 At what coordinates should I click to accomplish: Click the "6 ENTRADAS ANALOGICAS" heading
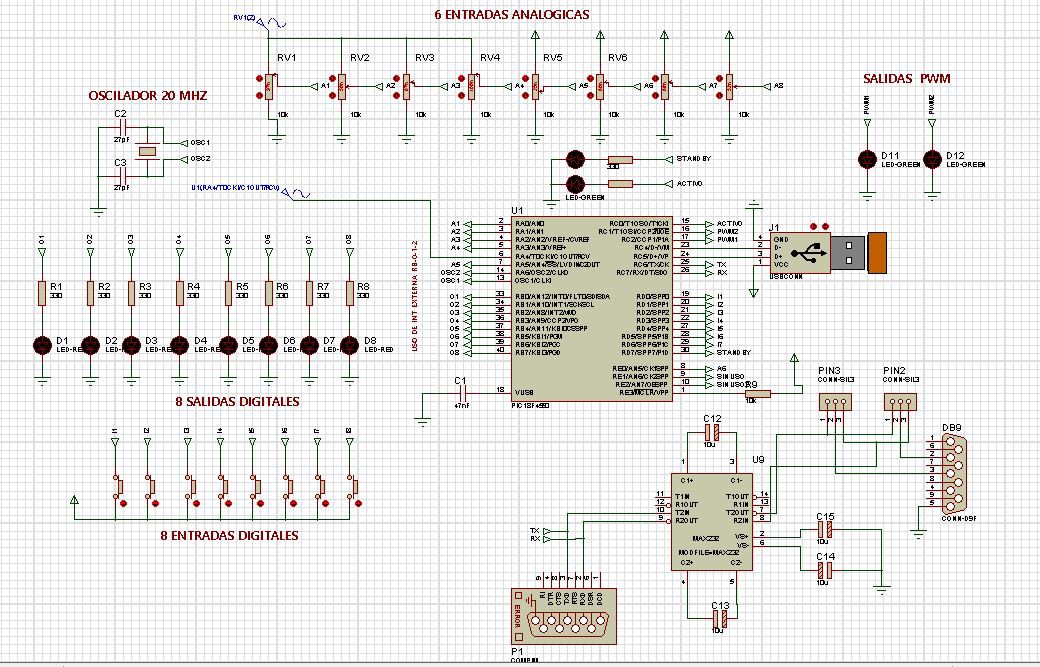point(511,15)
